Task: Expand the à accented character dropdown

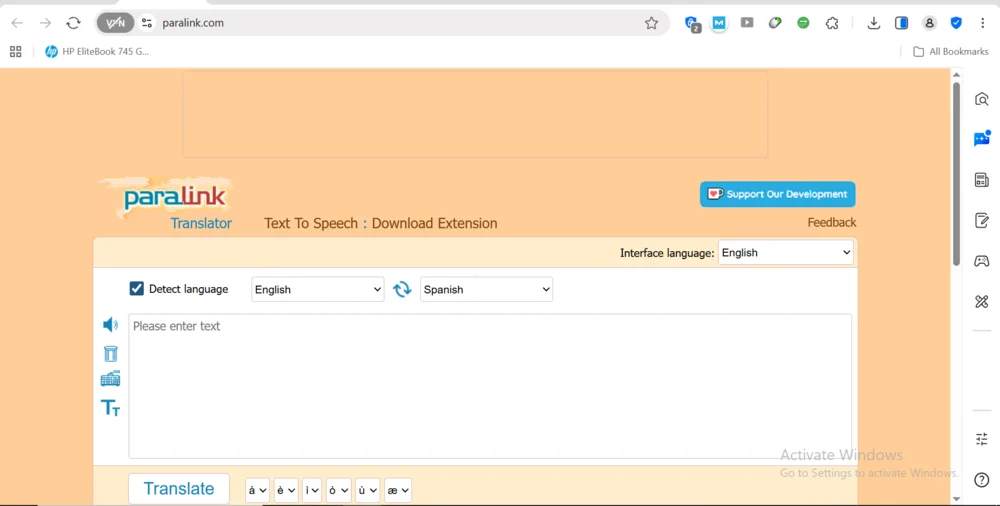Action: point(257,490)
